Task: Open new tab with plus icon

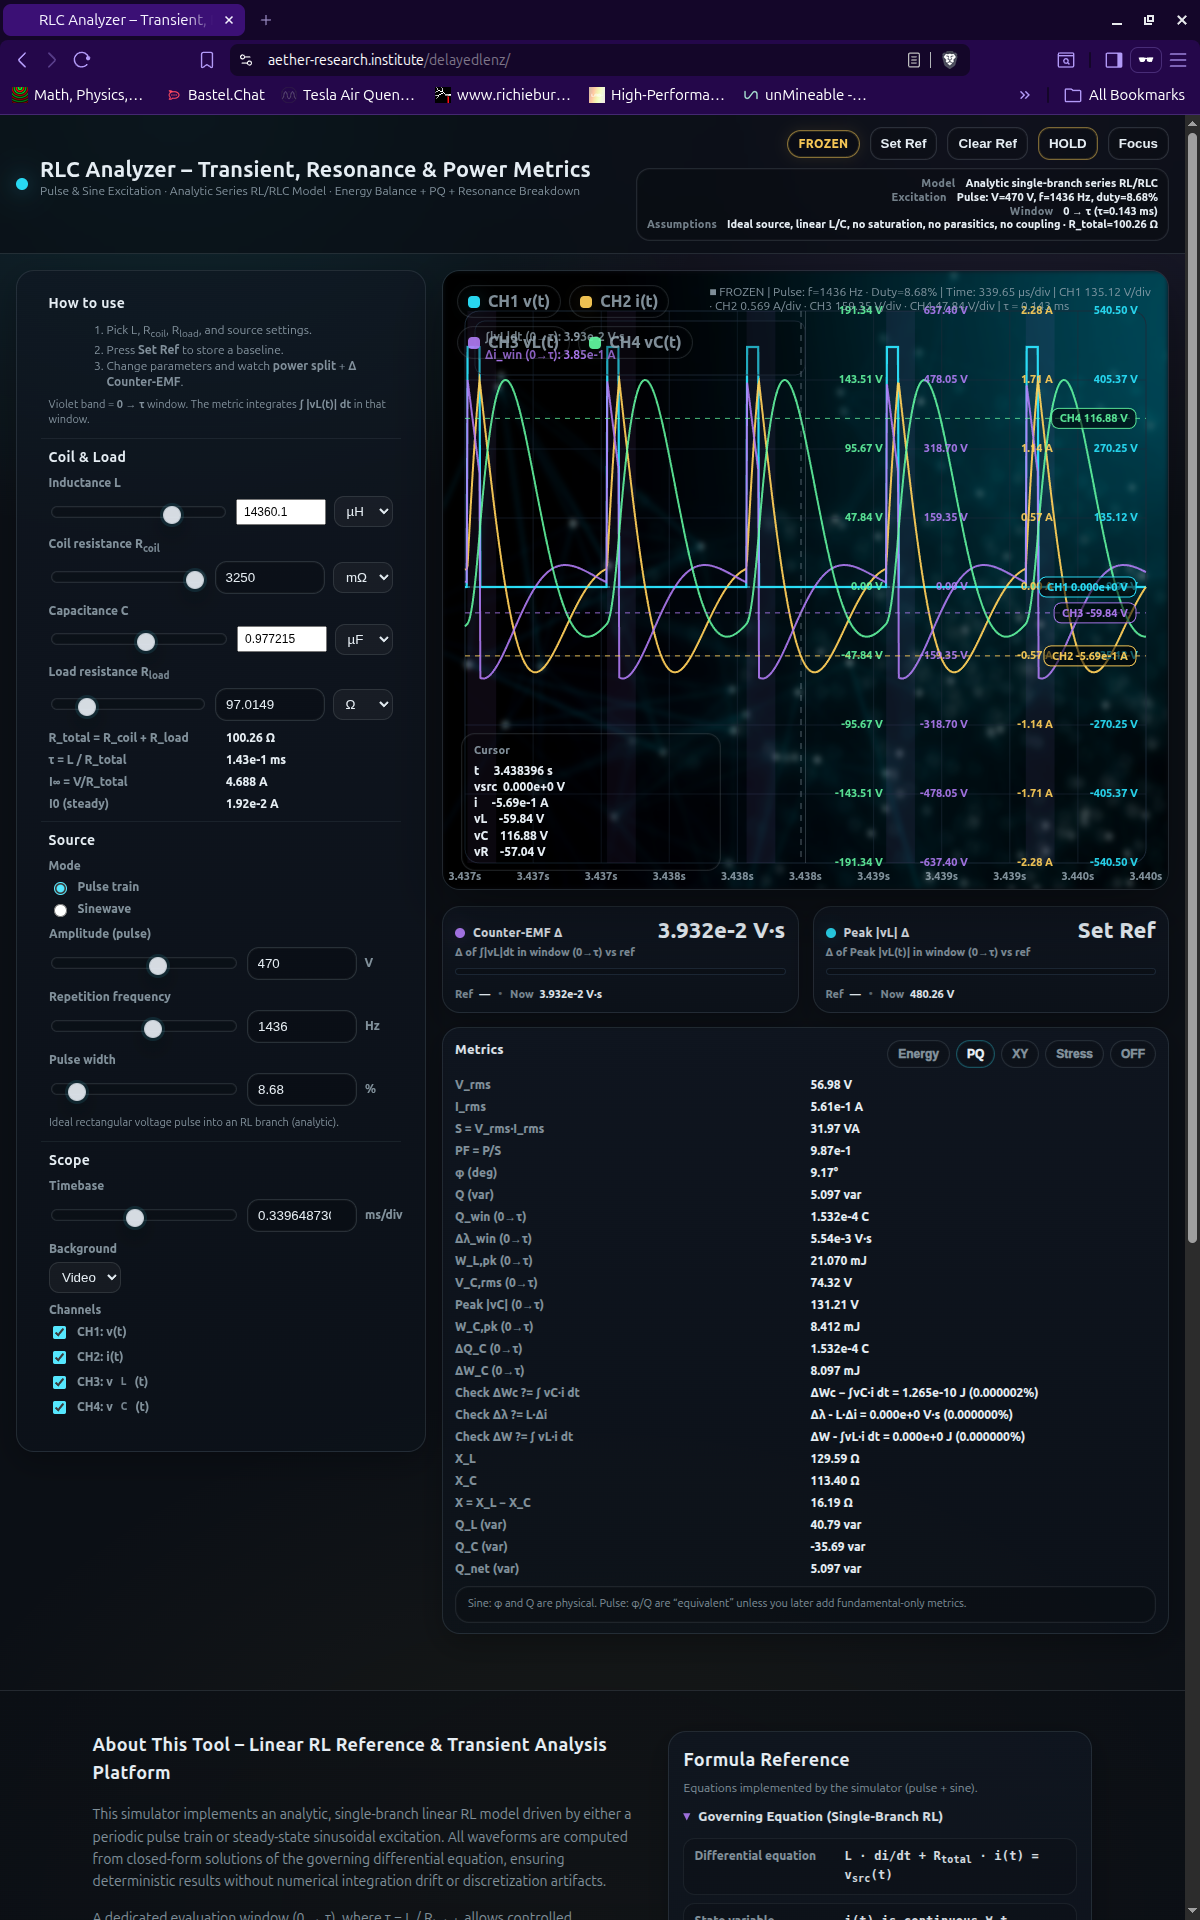Action: click(x=266, y=20)
